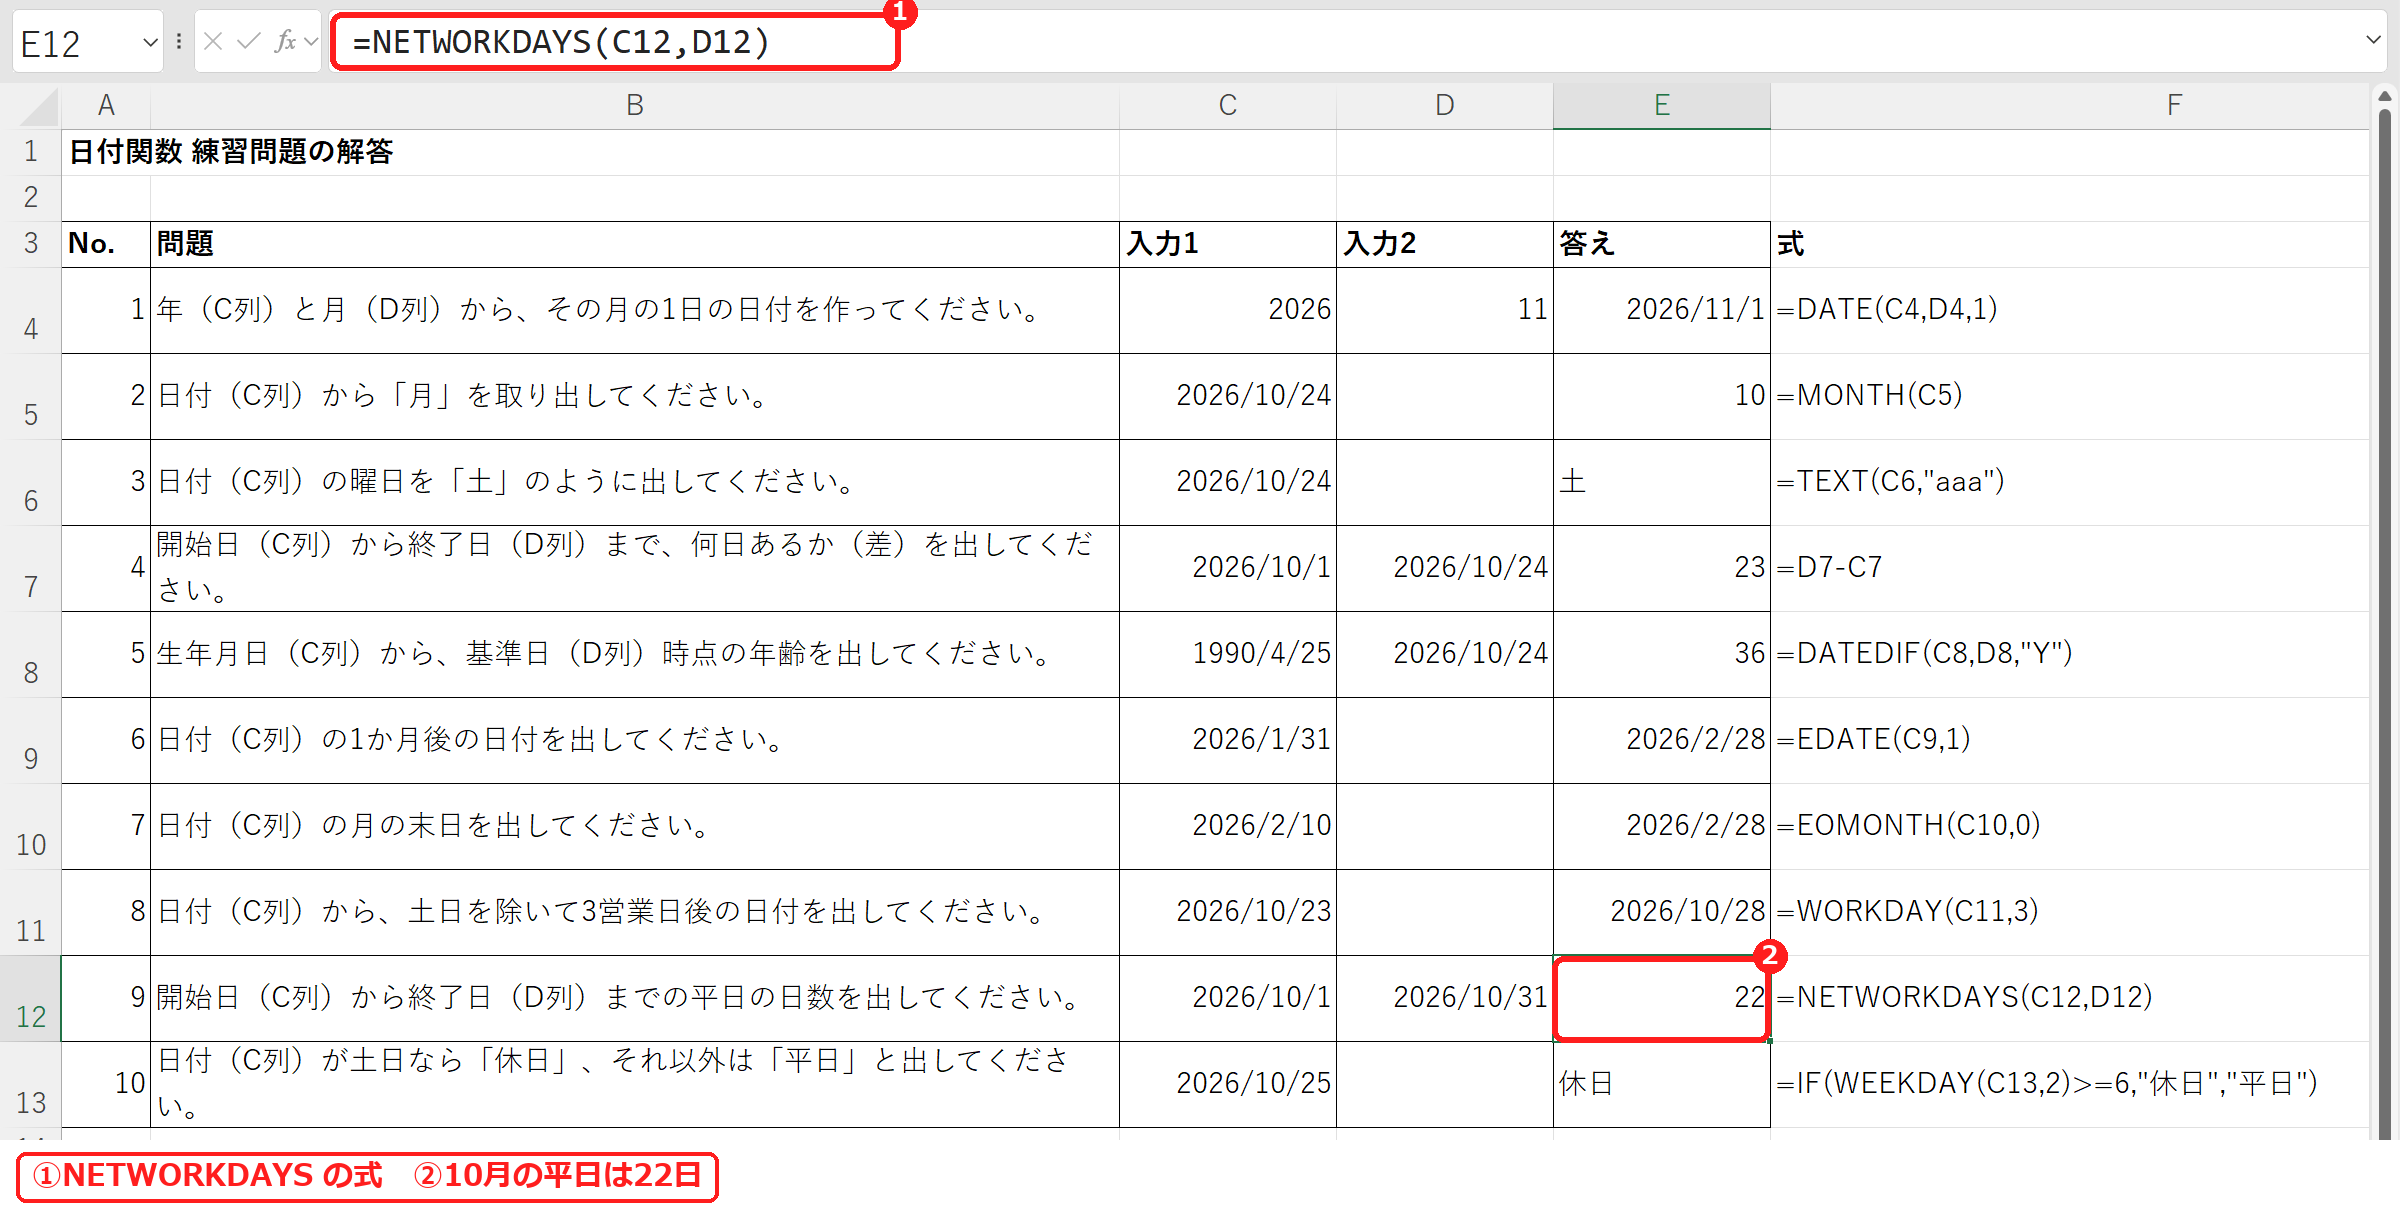Select cell with =TEXT(C6,"aaa")
The width and height of the screenshot is (2400, 1210).
coord(2070,482)
